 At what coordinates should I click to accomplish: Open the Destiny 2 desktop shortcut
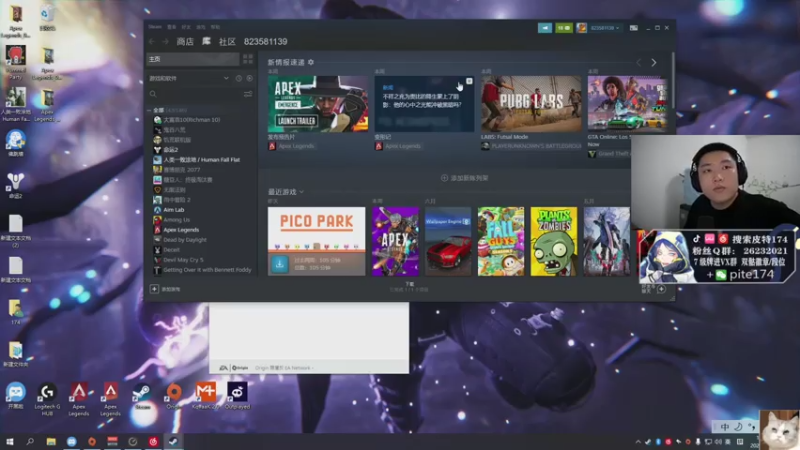[x=15, y=185]
